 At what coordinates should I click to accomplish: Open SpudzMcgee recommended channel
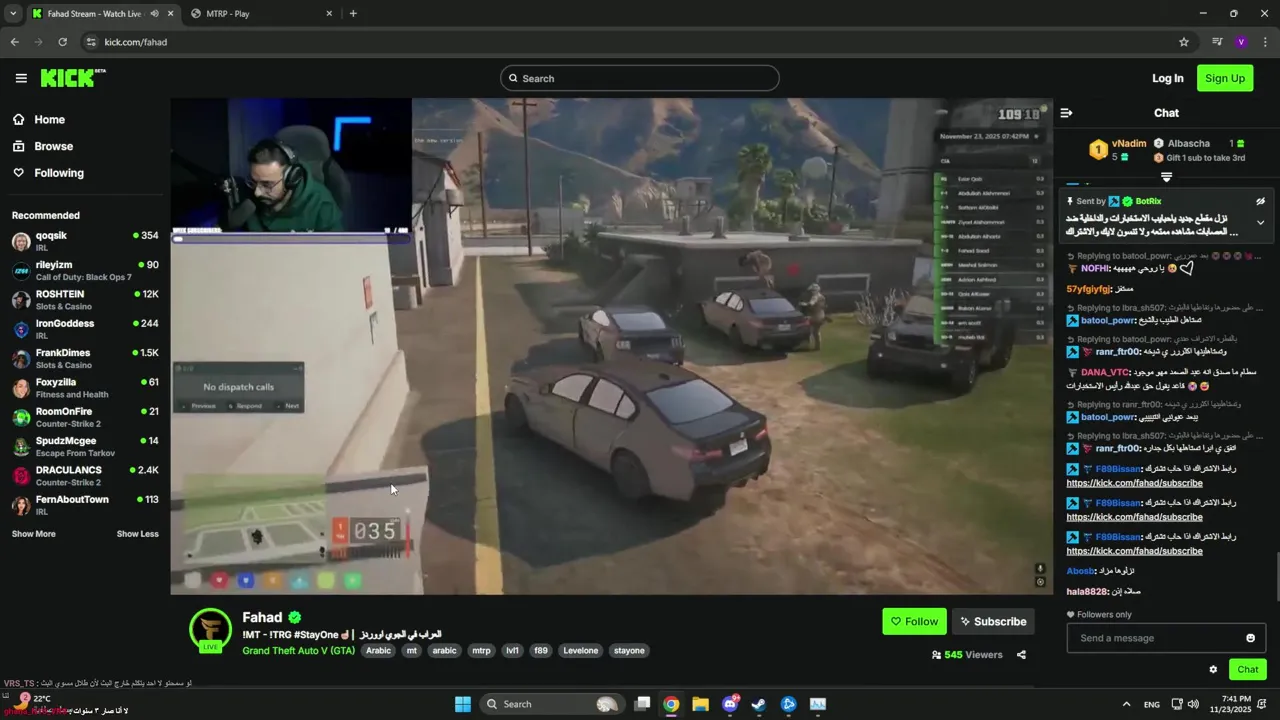(85, 446)
